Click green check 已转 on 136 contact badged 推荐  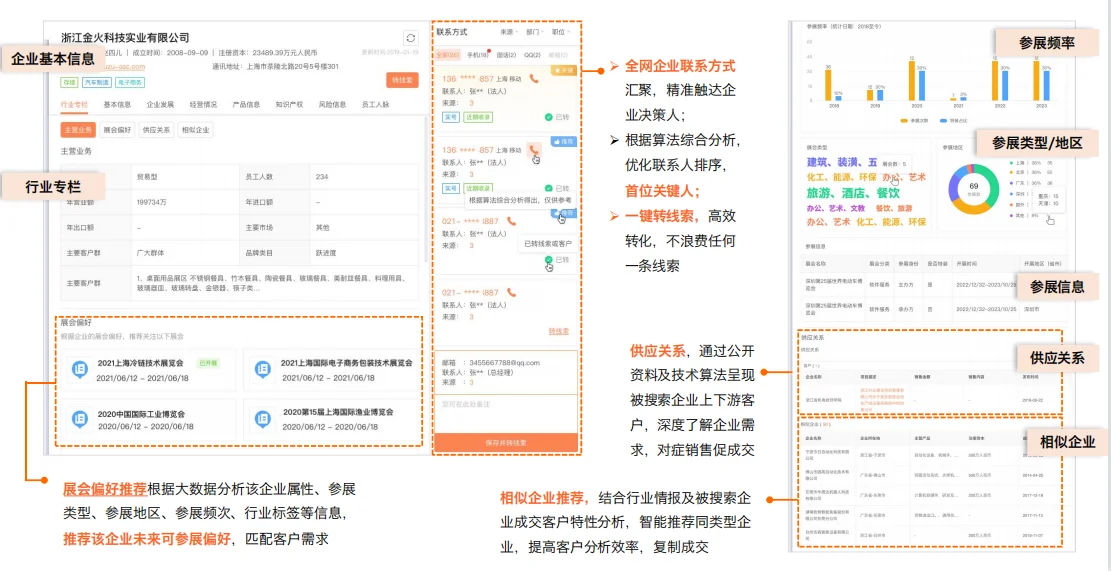coord(556,188)
